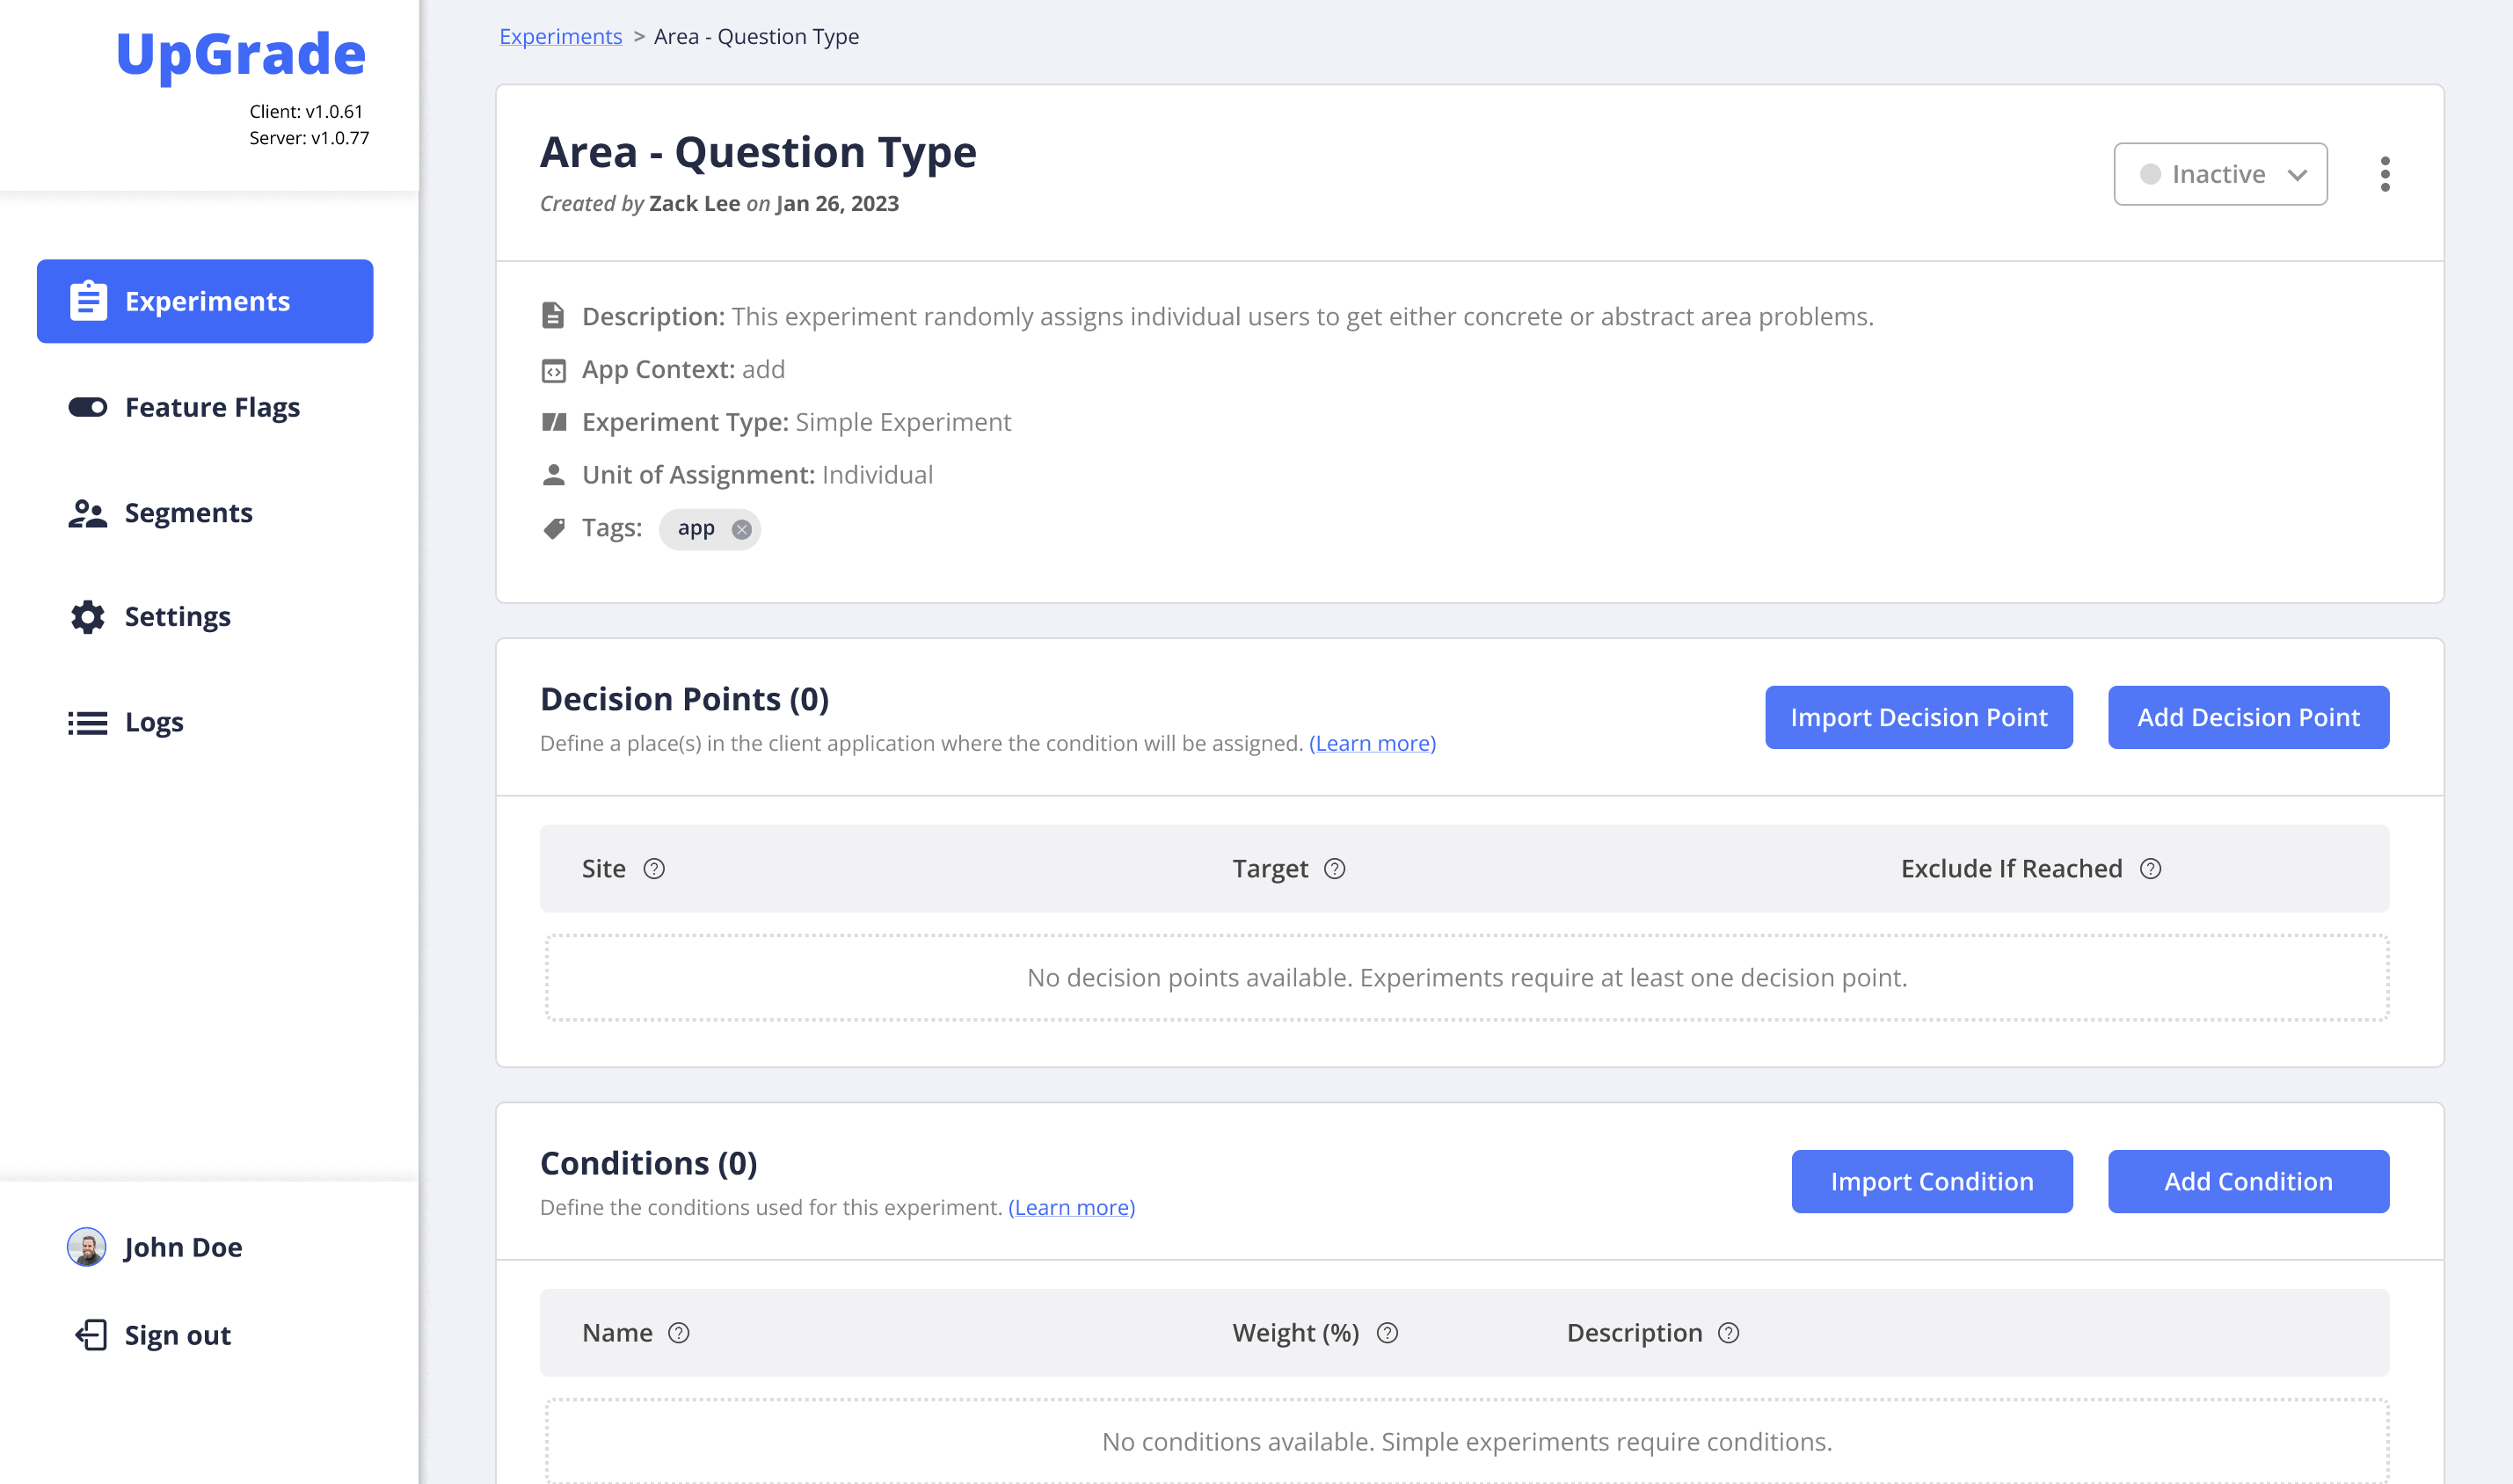Click help icon beside Weight (%) column
This screenshot has height=1484, width=2513.
1387,1332
